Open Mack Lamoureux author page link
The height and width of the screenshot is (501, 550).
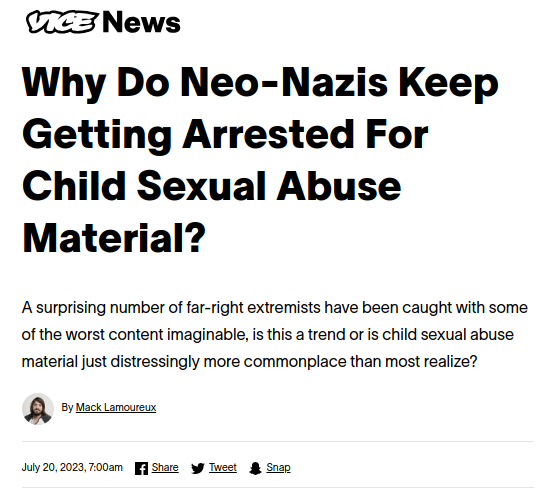pos(116,407)
